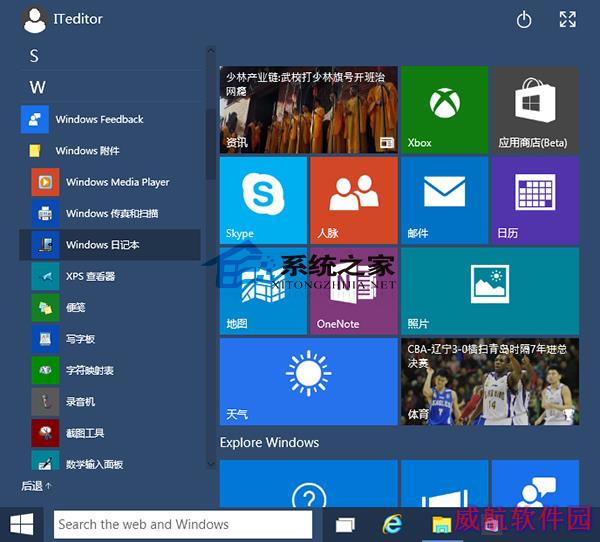Click the letter S group header
Viewport: 600px width, 542px height.
tap(34, 56)
